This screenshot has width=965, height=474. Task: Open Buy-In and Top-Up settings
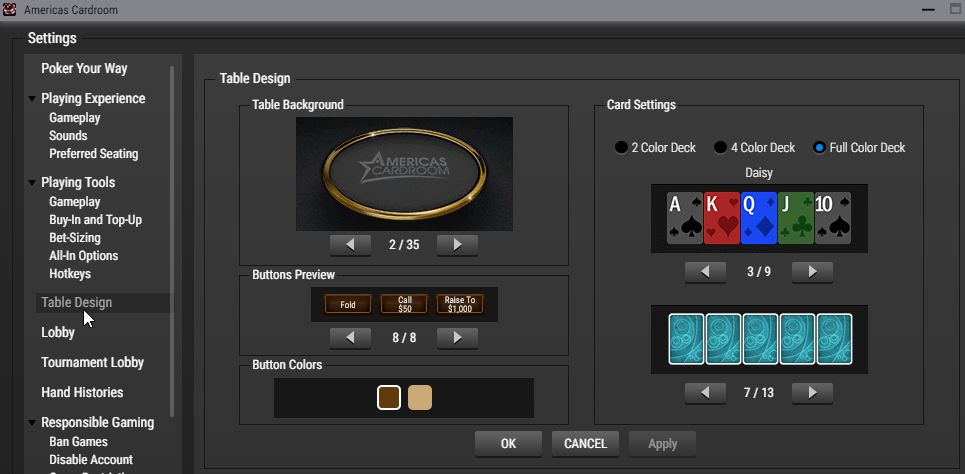(x=95, y=219)
